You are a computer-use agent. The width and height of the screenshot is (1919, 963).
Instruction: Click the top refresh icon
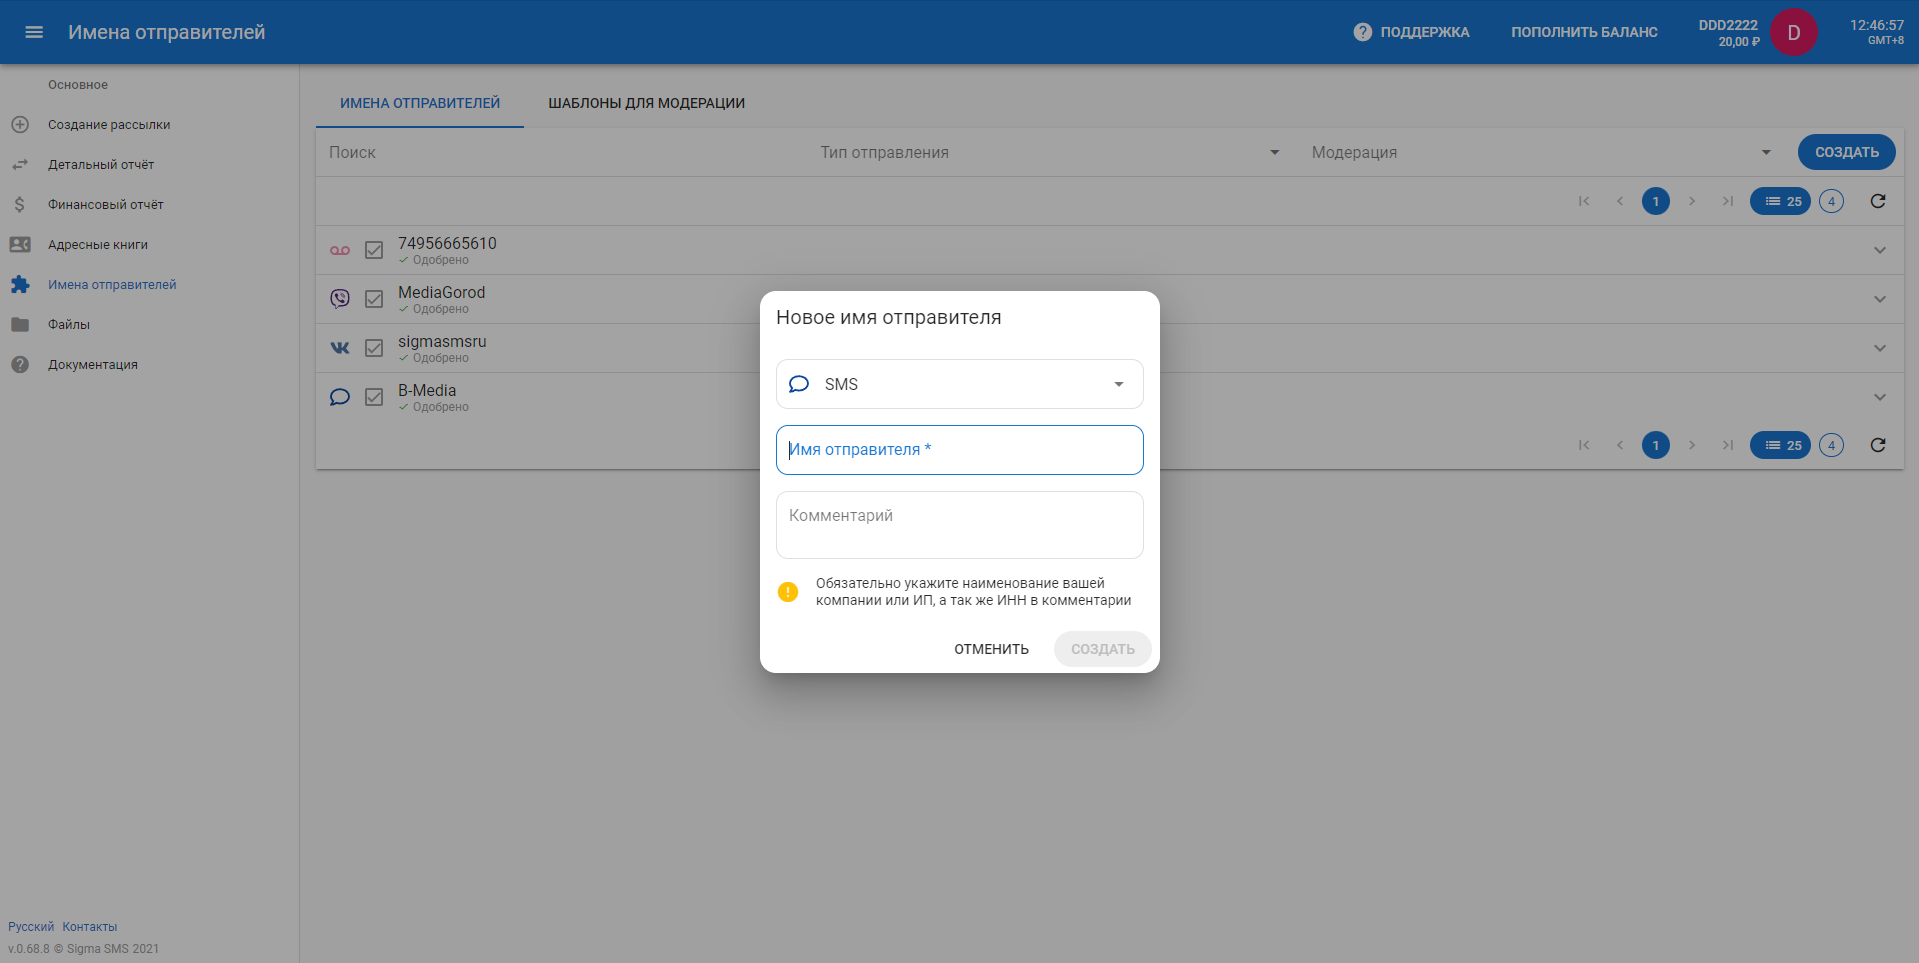click(1878, 201)
